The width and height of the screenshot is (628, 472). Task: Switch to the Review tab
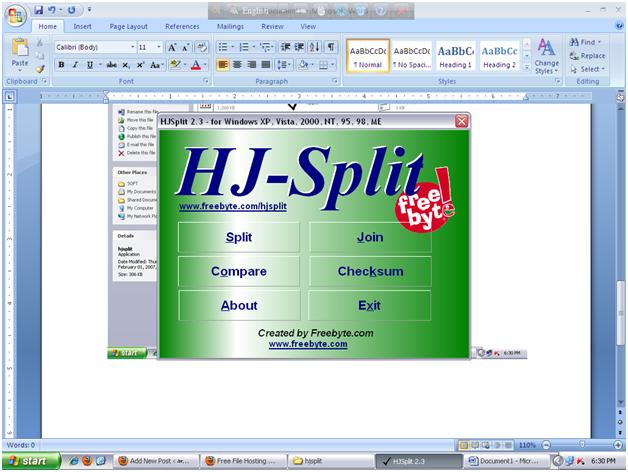pos(272,26)
